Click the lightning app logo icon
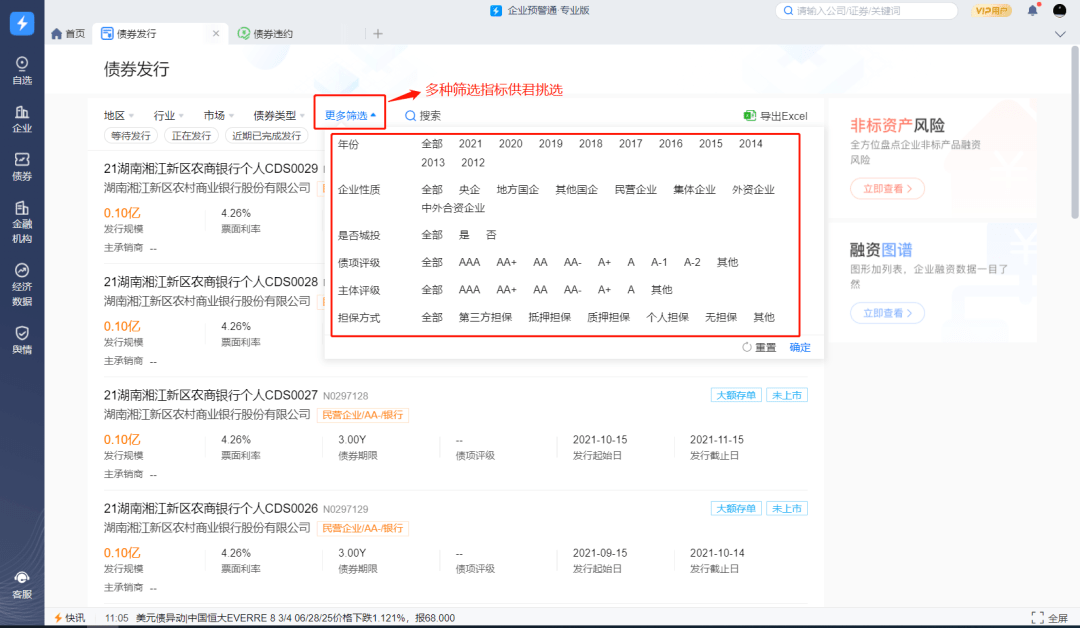This screenshot has height=628, width=1080. click(x=22, y=23)
